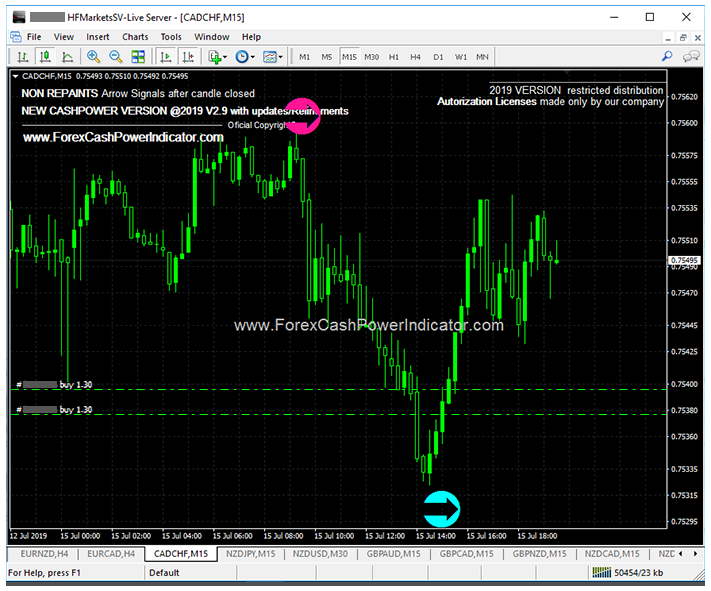Select the line chart icon

(68, 57)
